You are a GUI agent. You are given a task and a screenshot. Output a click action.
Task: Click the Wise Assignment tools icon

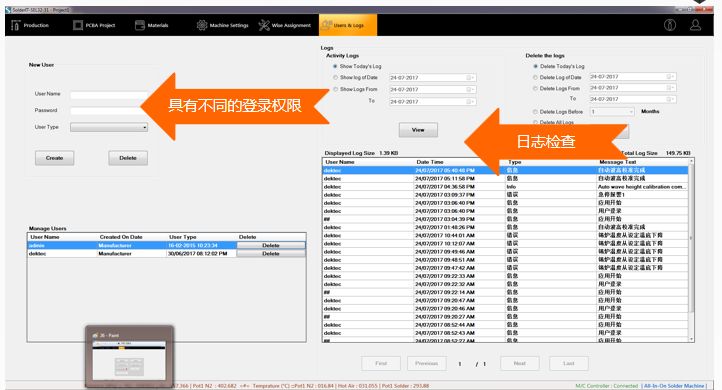pos(263,25)
